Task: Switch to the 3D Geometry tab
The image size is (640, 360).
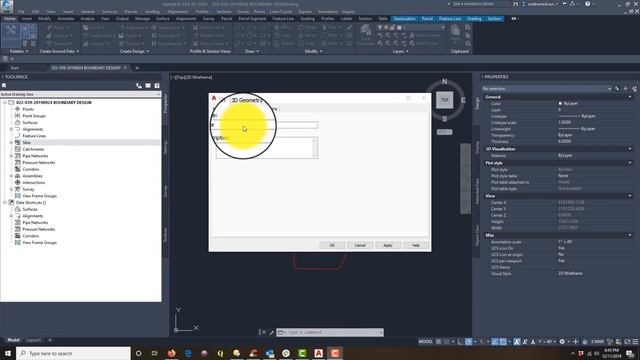Action: pyautogui.click(x=247, y=100)
